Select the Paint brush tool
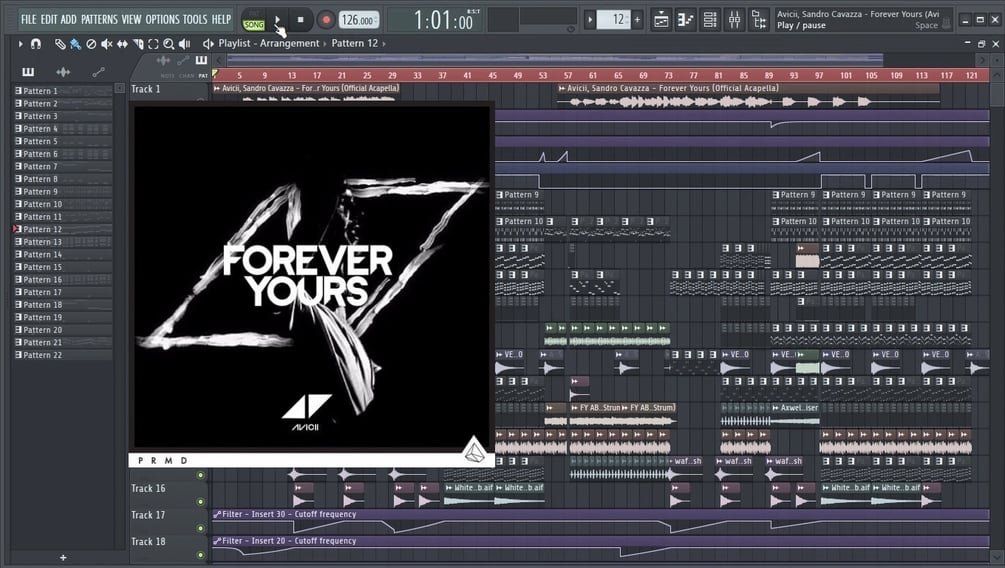Image resolution: width=1005 pixels, height=568 pixels. coord(75,44)
